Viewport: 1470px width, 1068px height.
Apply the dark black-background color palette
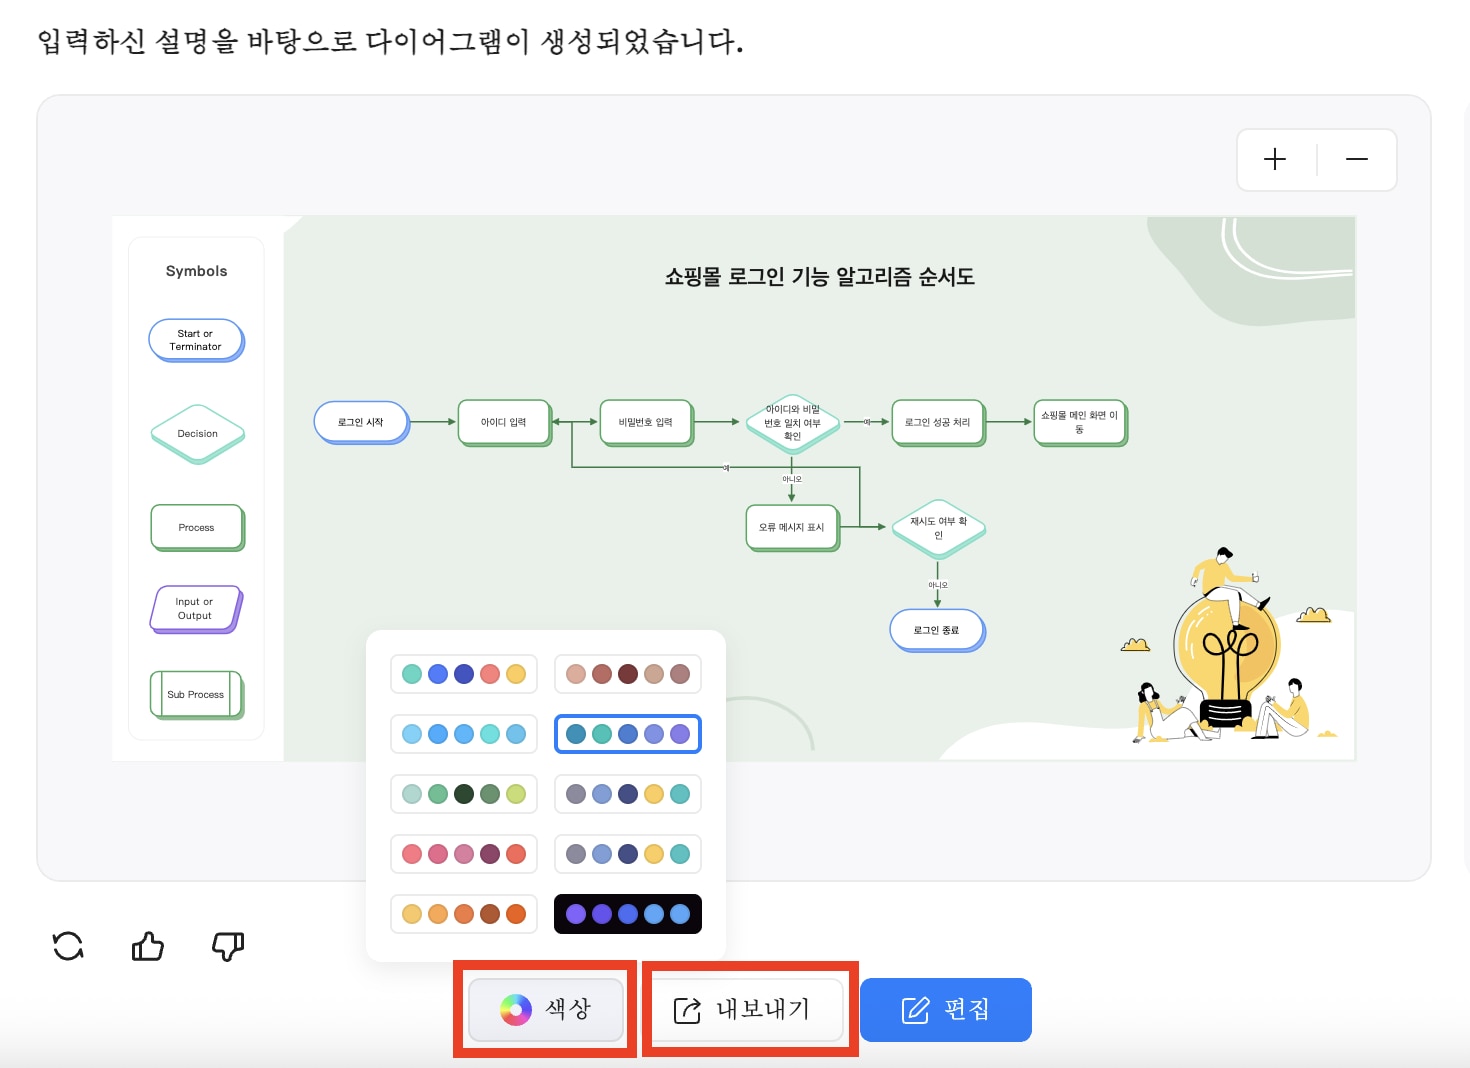click(628, 914)
